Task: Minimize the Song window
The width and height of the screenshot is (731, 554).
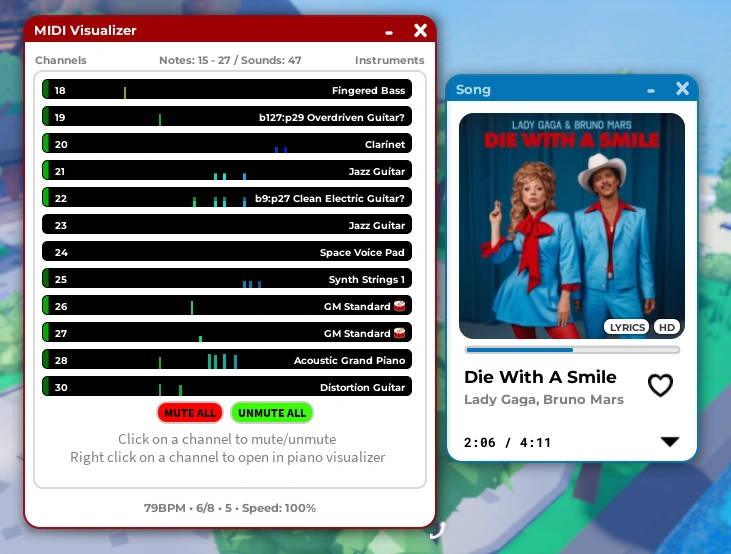Action: click(651, 90)
